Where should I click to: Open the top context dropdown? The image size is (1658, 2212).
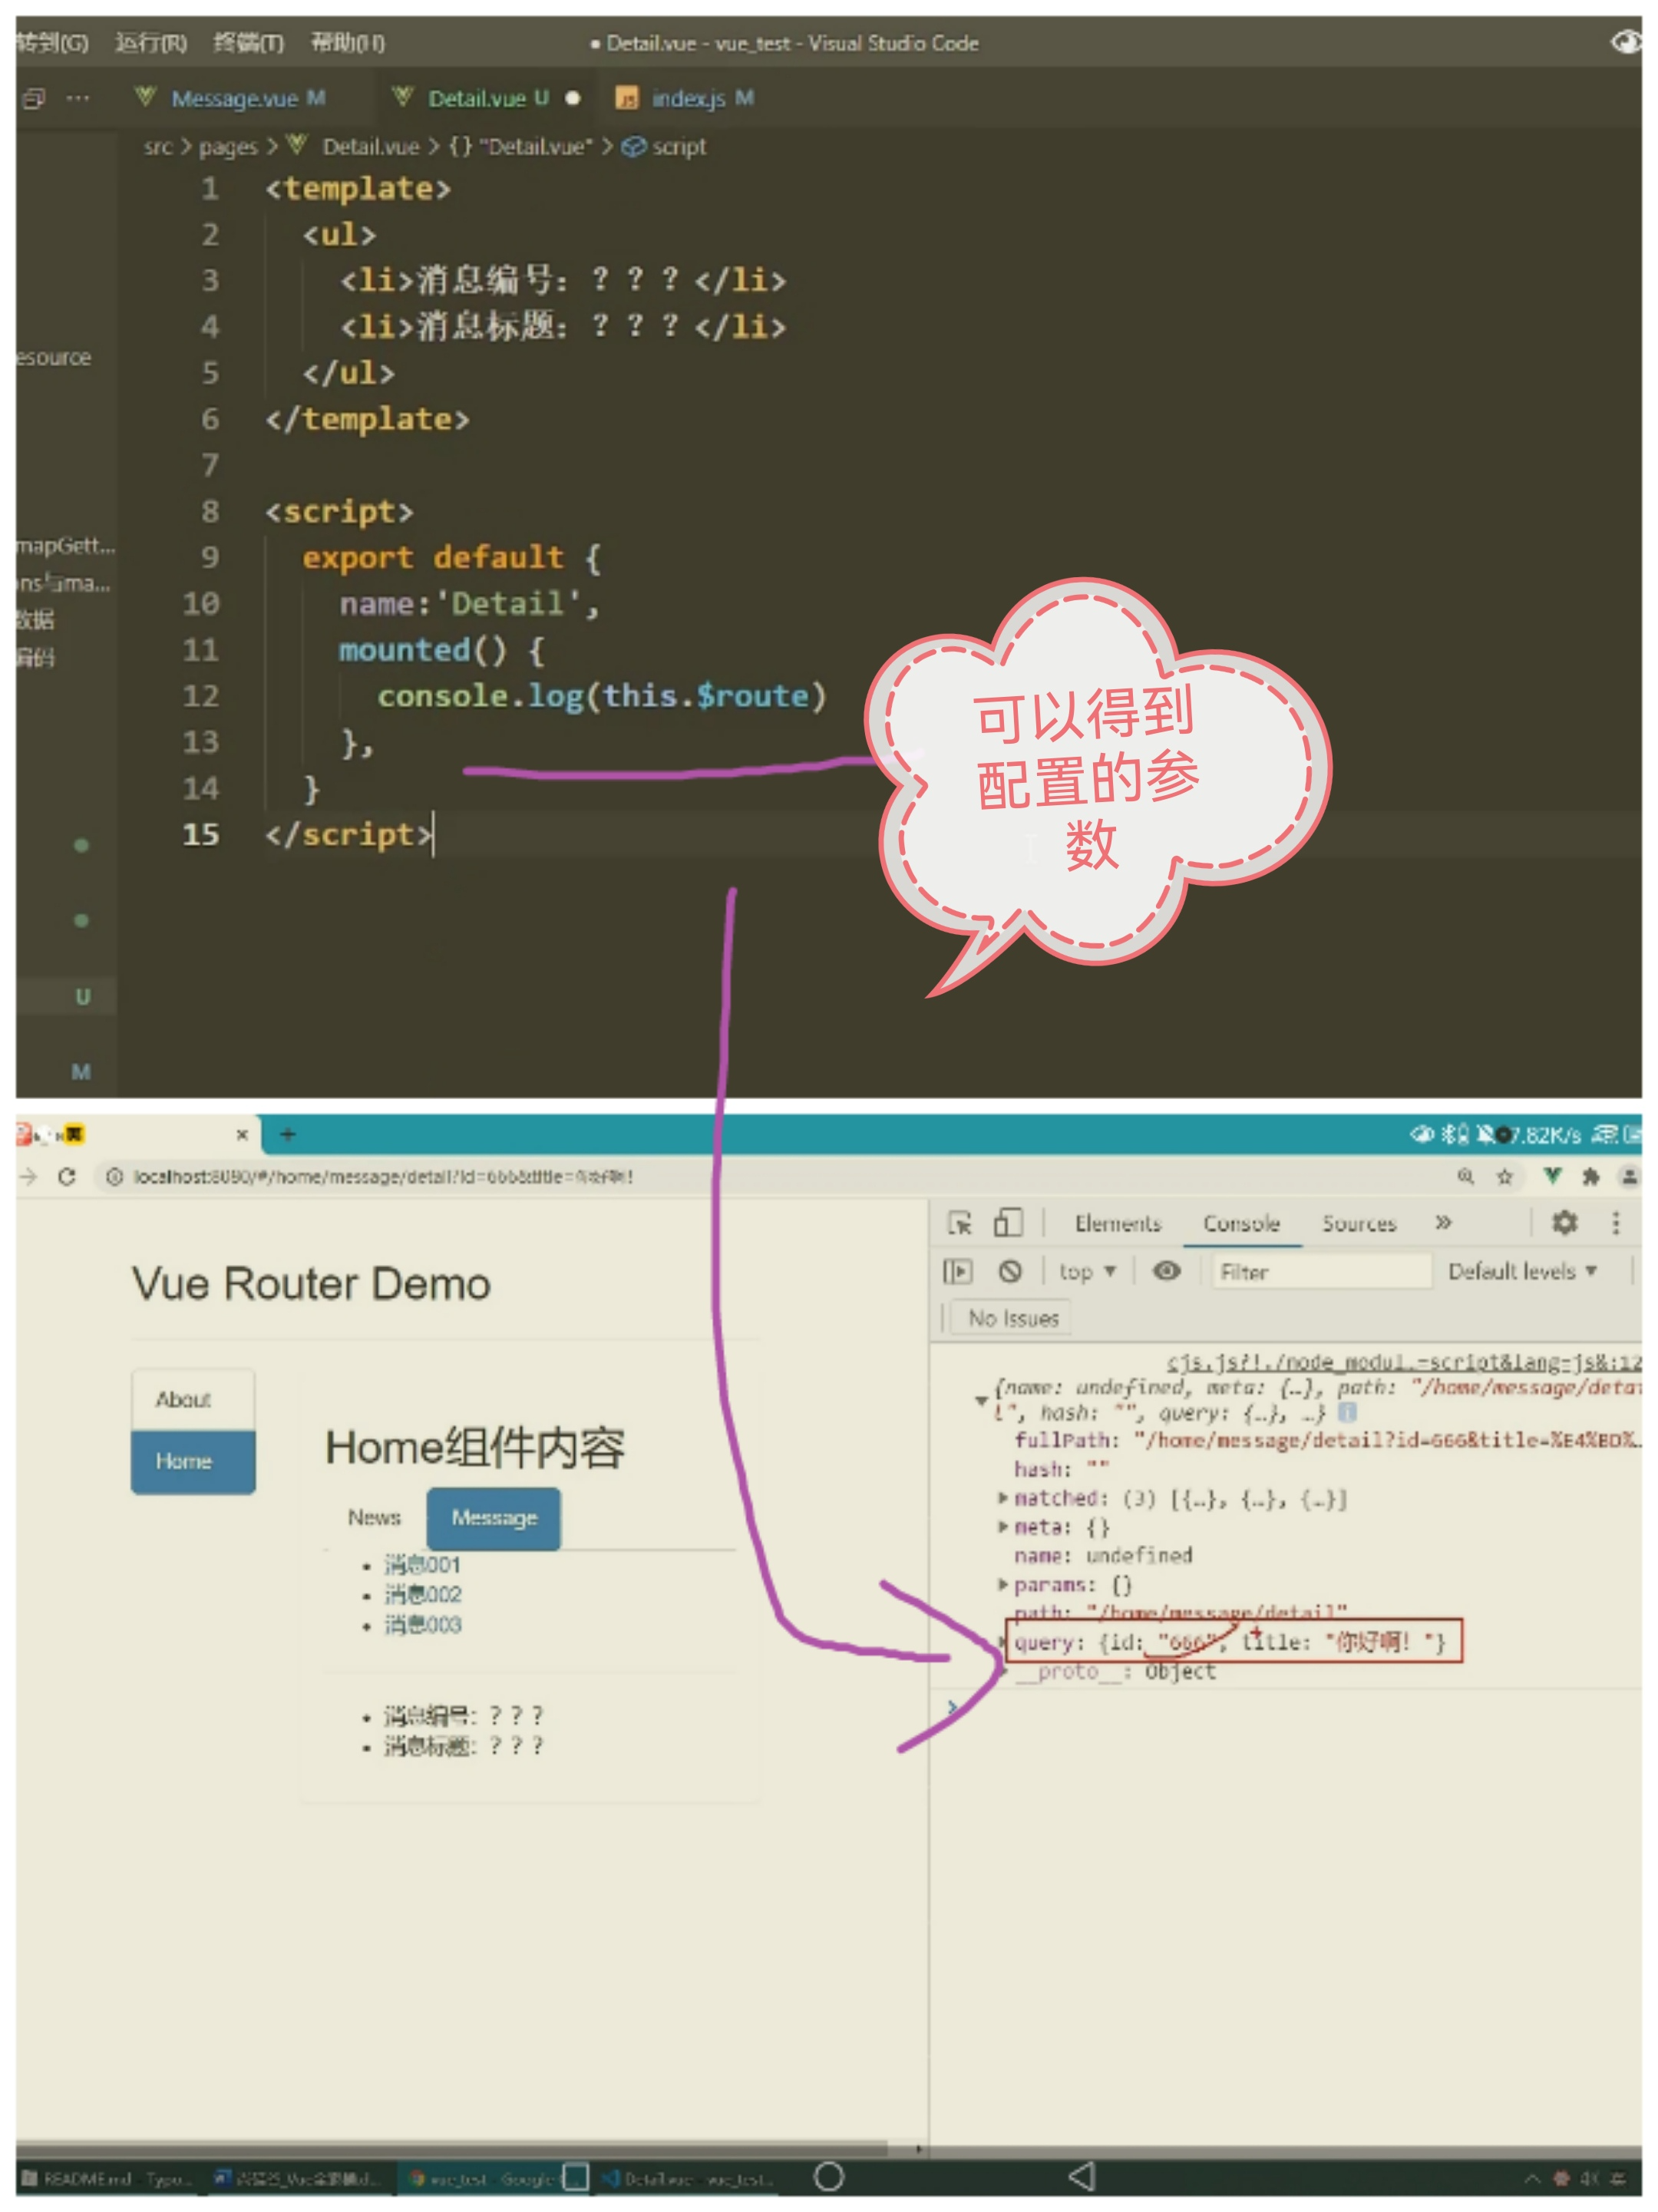[x=1087, y=1271]
